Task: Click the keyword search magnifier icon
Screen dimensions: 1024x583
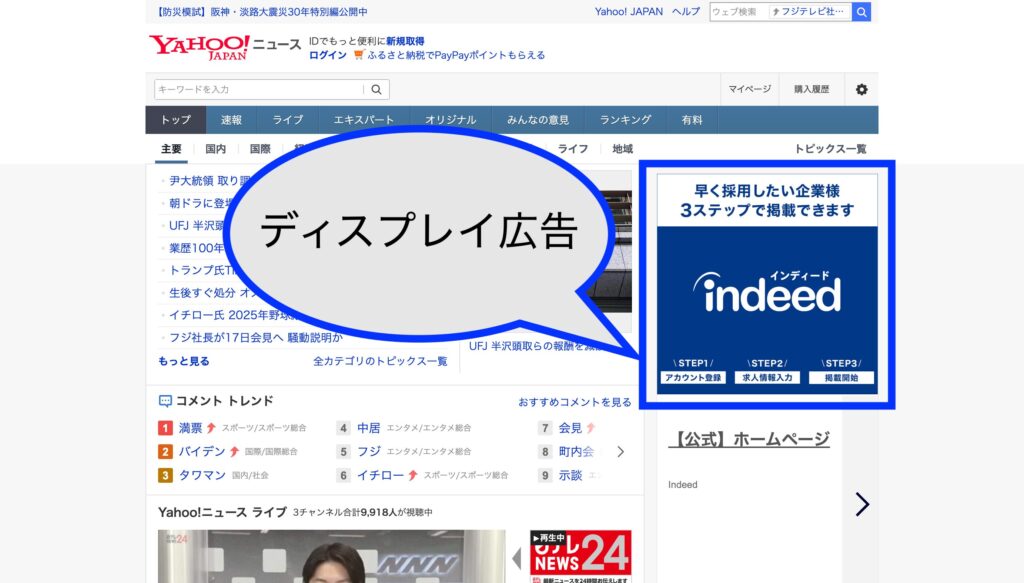Action: point(376,89)
